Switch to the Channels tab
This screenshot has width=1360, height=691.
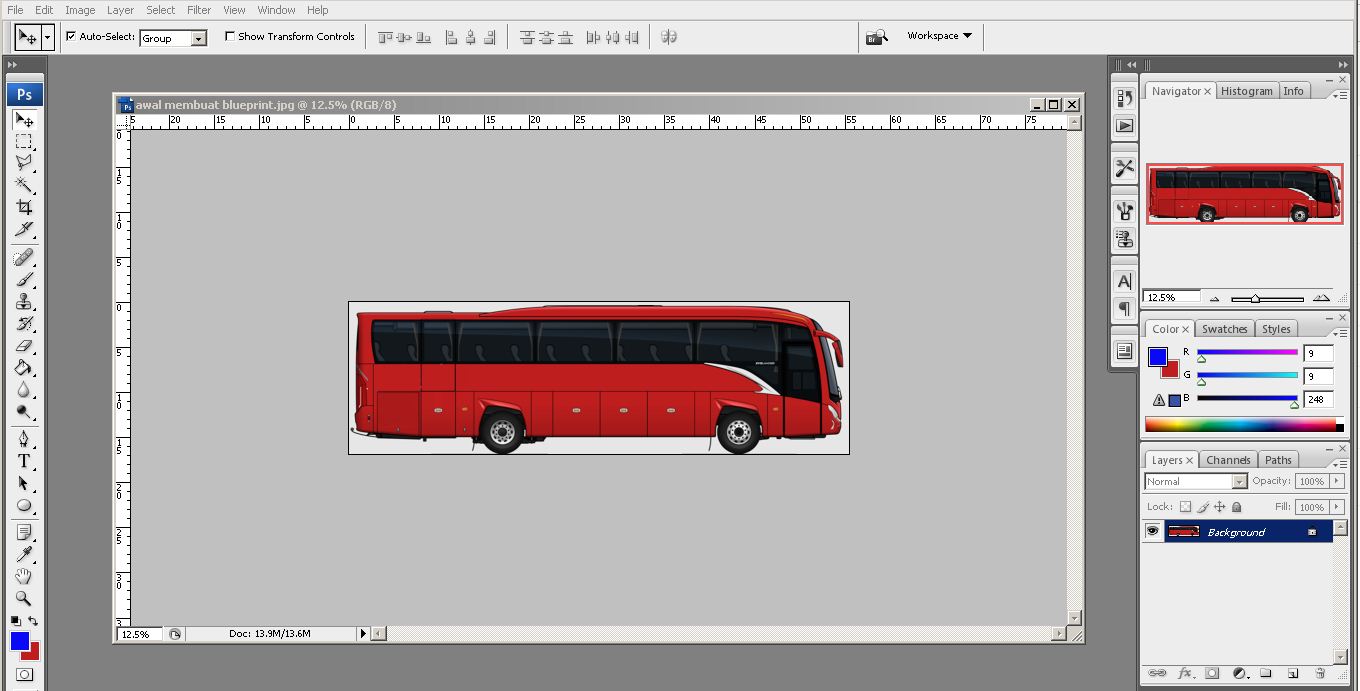[1228, 459]
